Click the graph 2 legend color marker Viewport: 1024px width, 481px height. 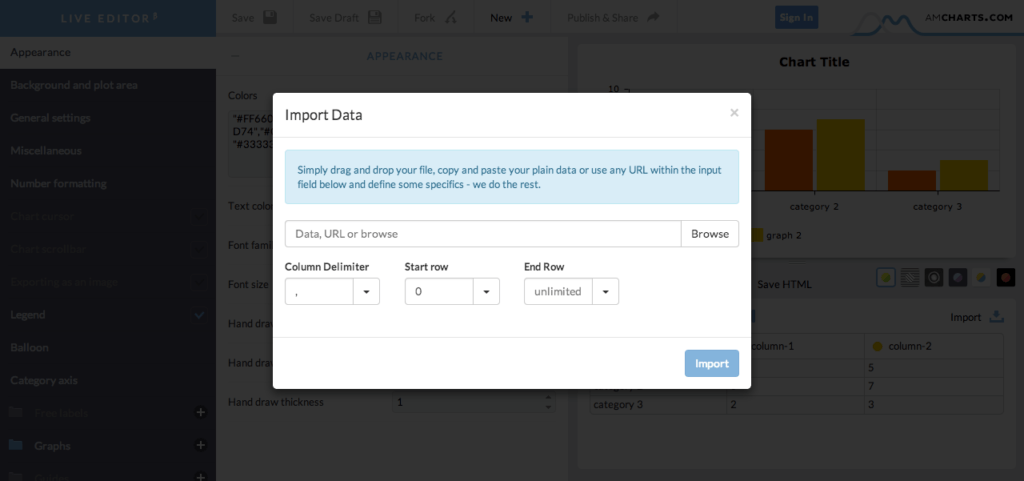(757, 235)
